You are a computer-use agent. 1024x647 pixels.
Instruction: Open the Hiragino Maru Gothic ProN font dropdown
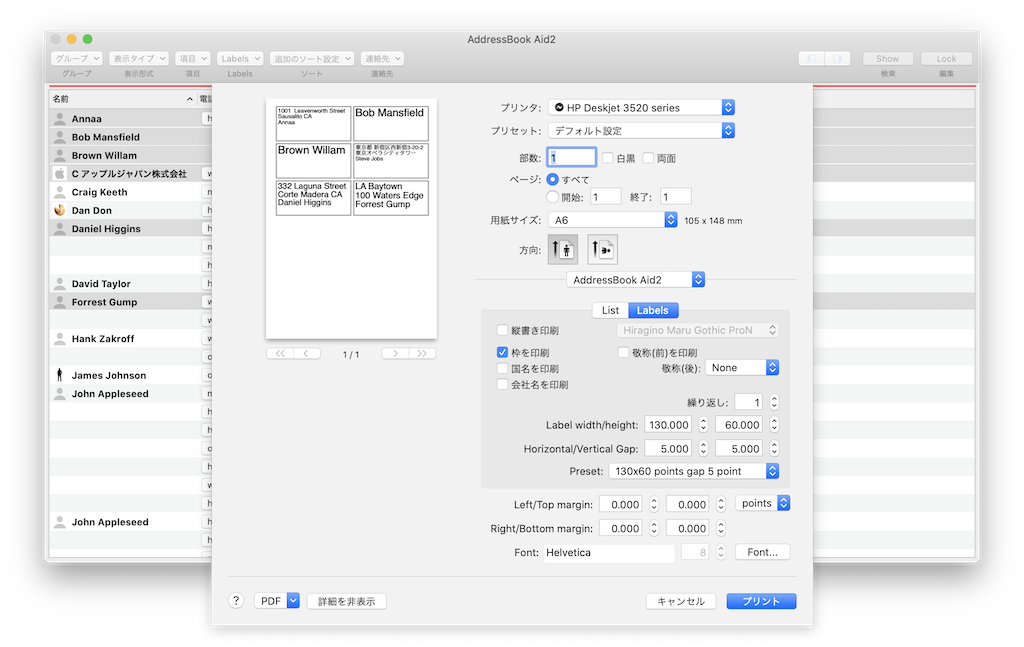pyautogui.click(x=697, y=330)
